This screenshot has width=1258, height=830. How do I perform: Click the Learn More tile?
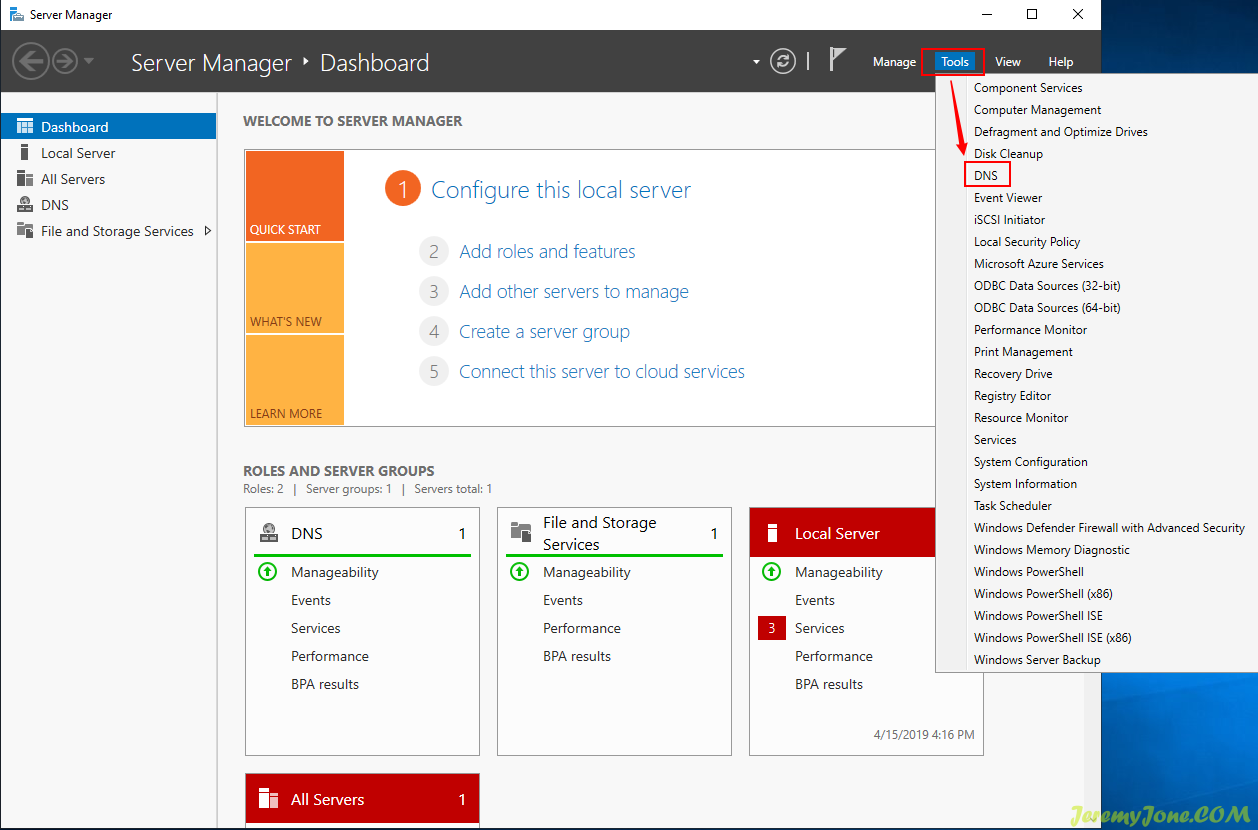(294, 380)
